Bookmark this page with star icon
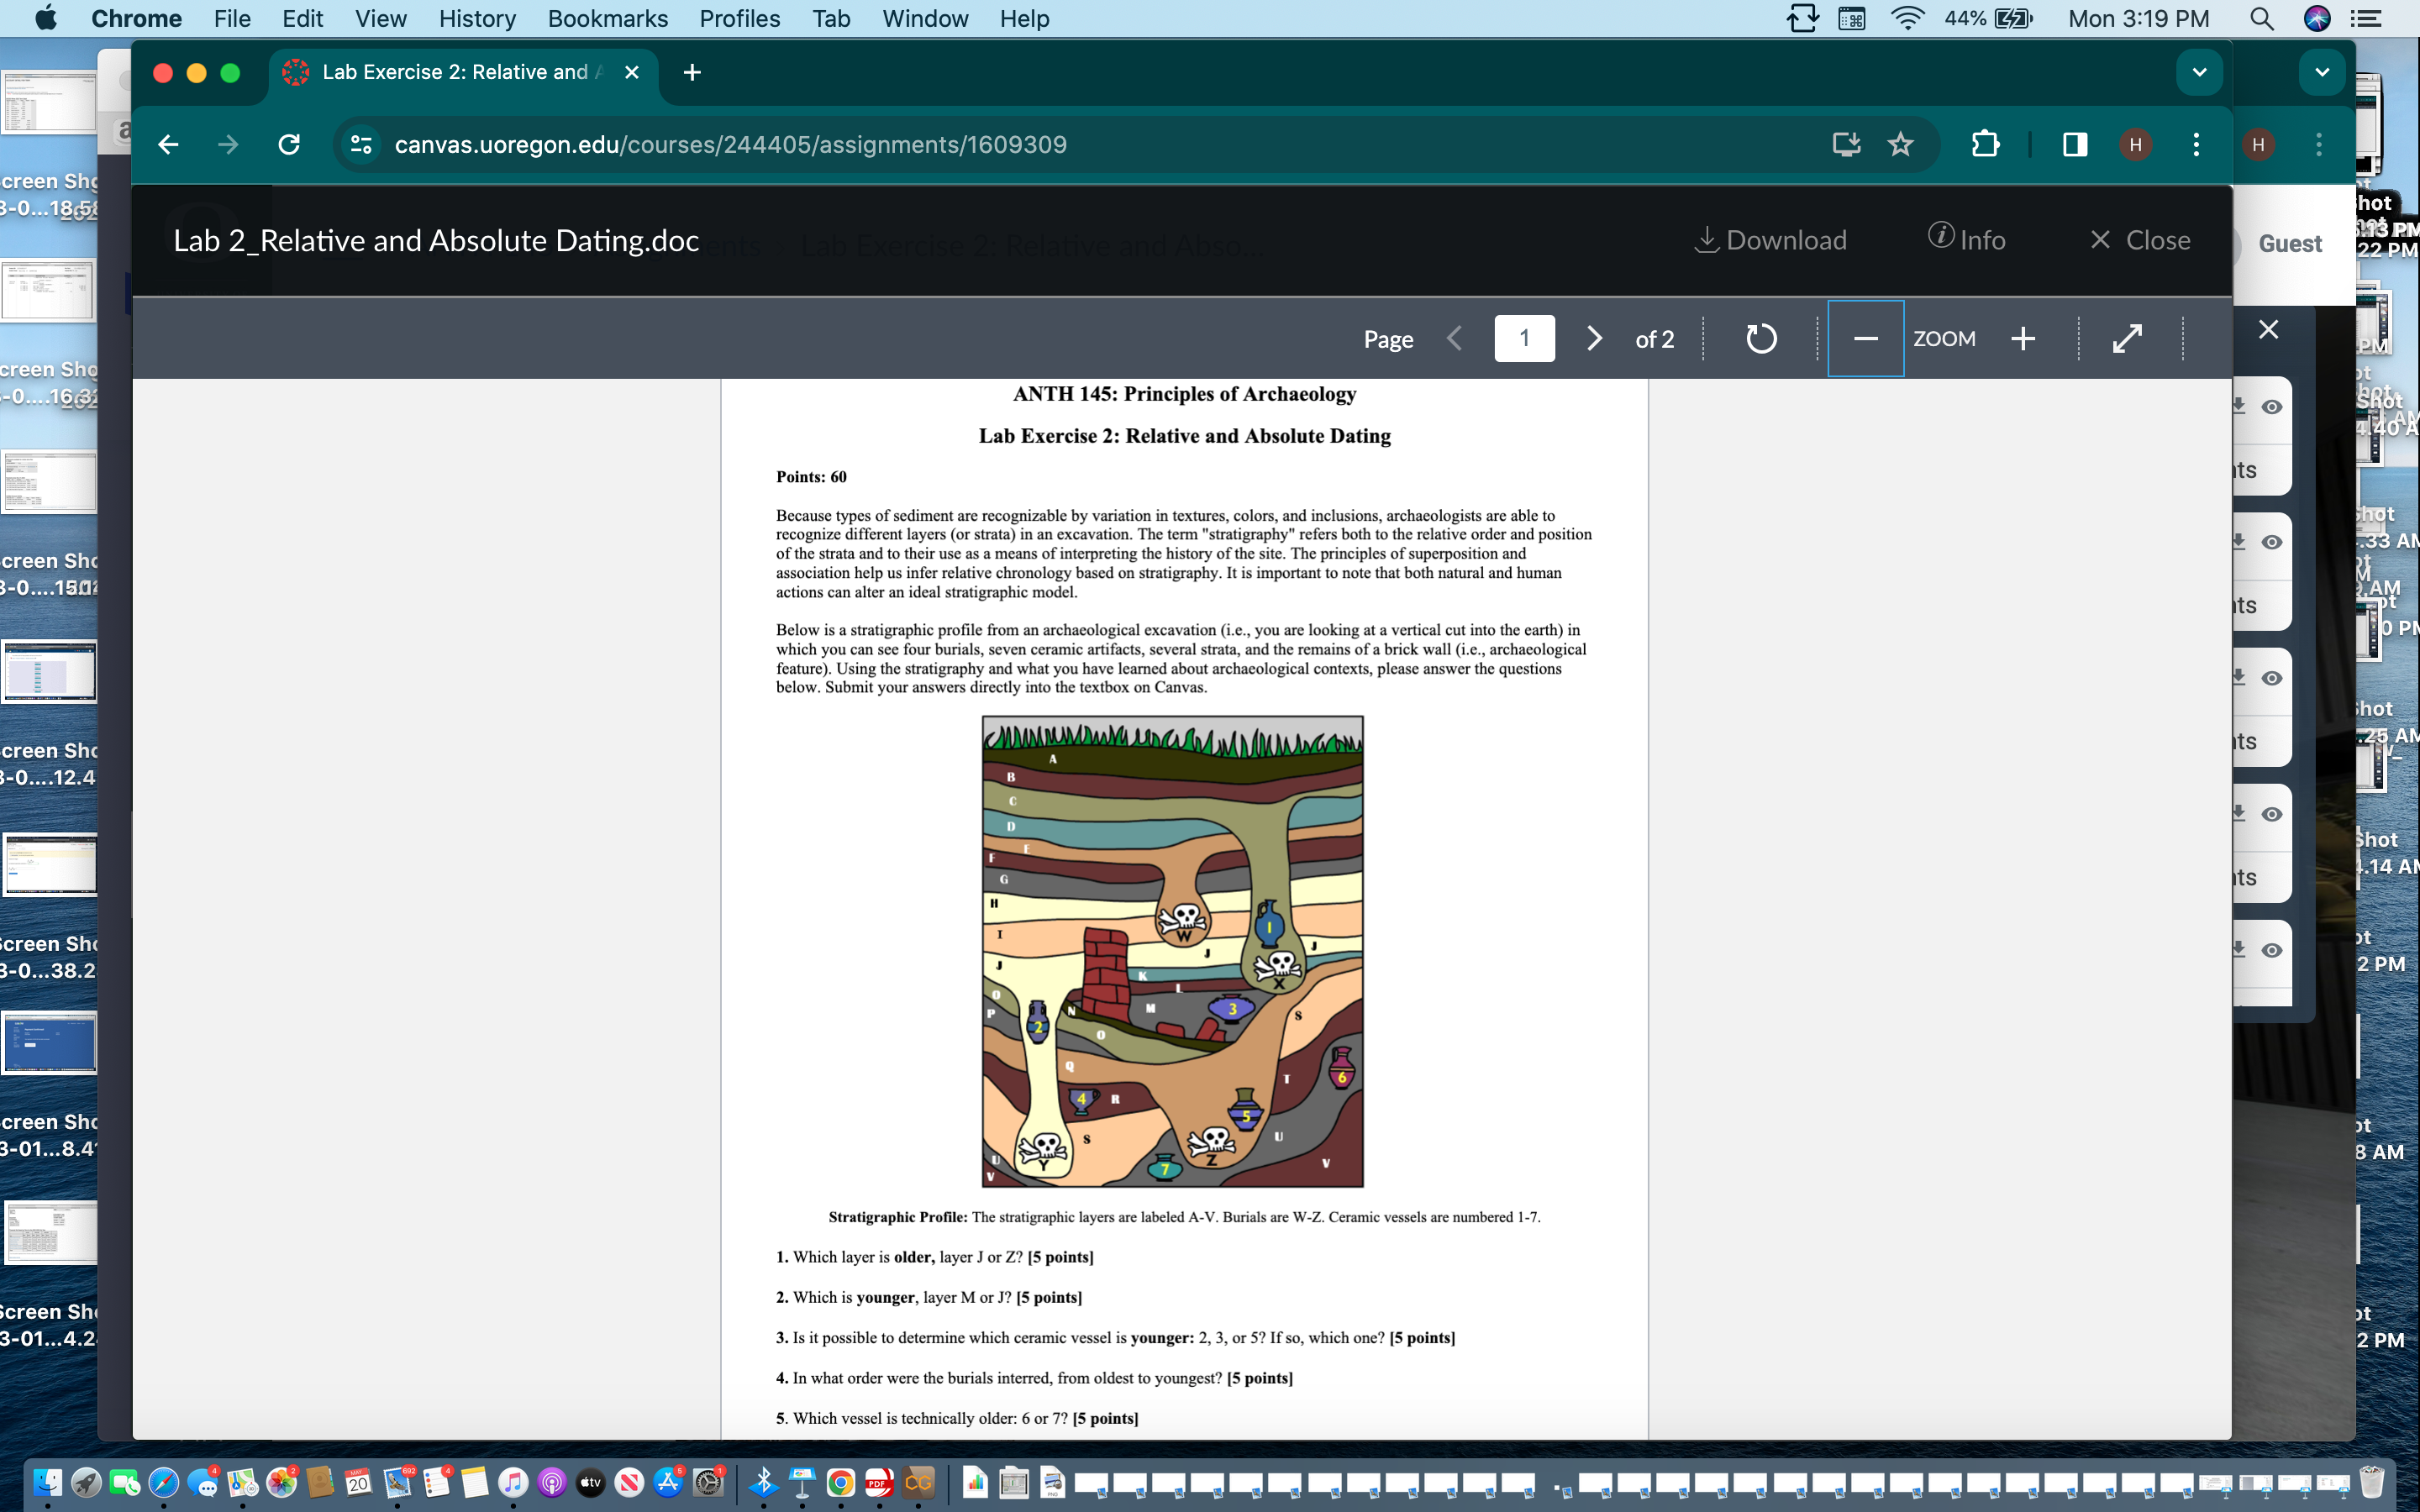 1900,145
